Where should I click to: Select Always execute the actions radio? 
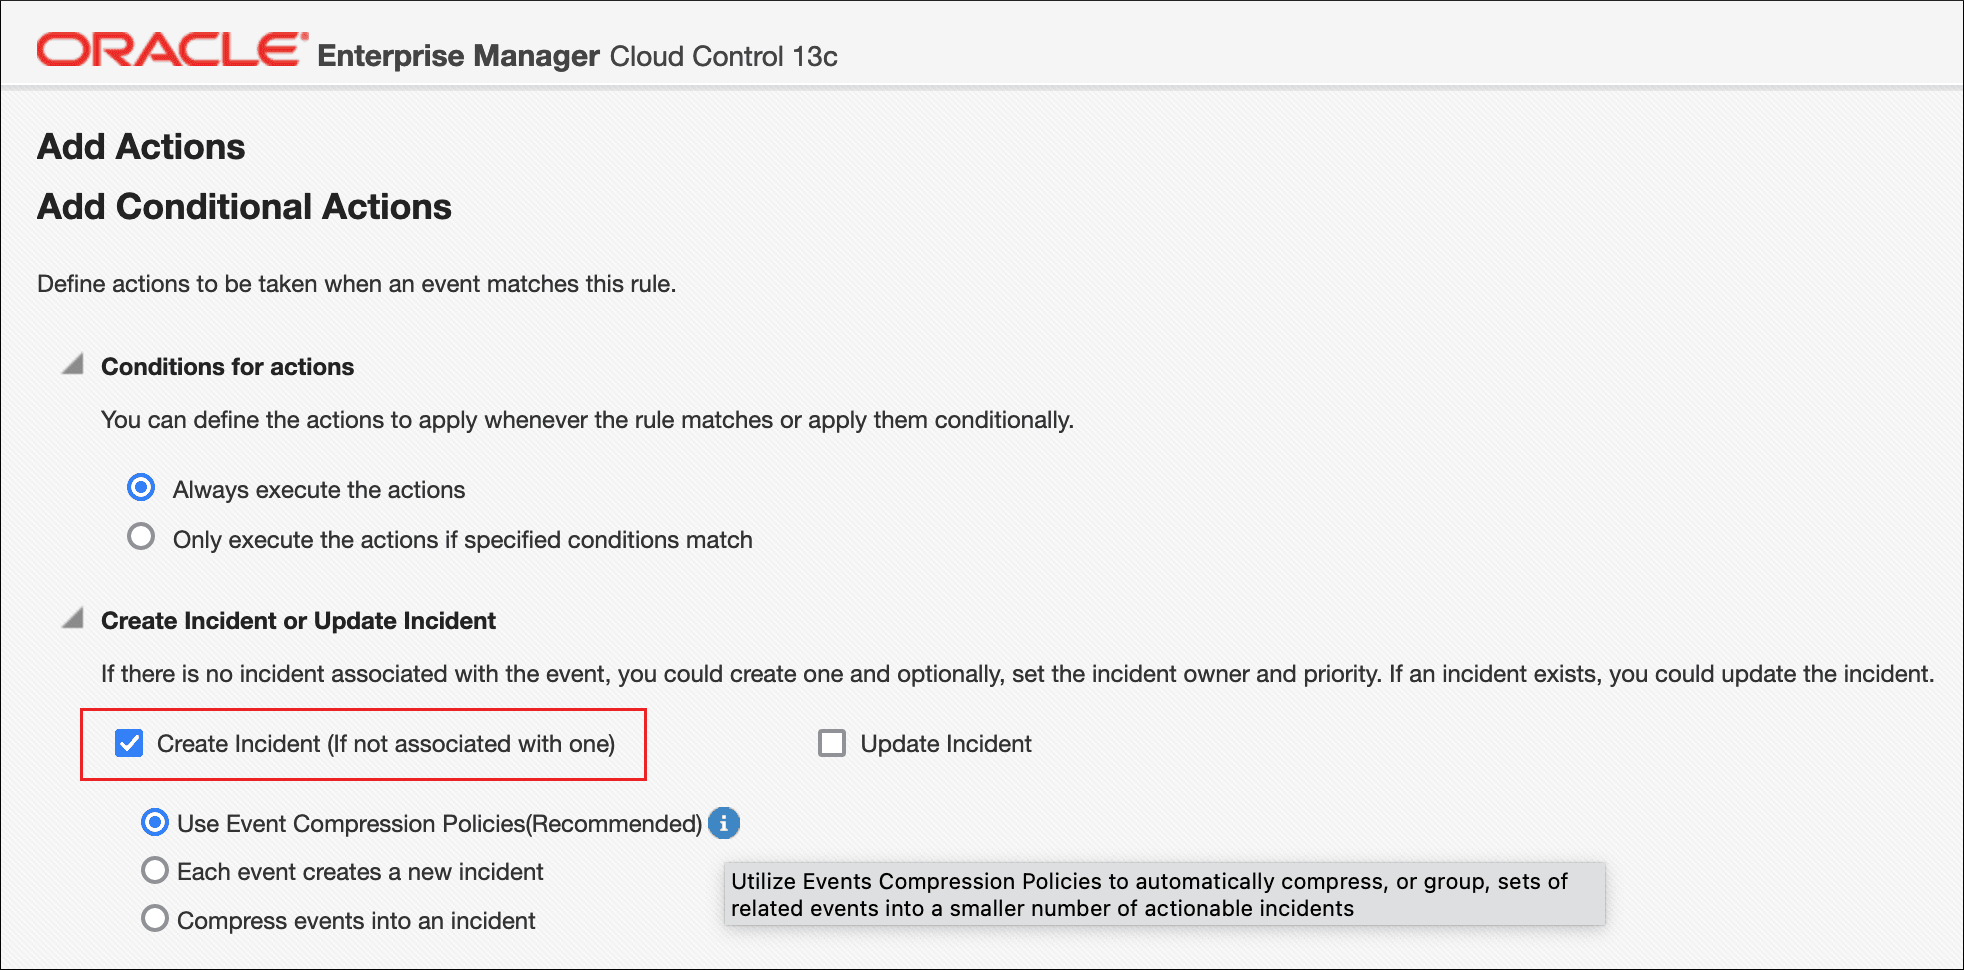[x=141, y=488]
